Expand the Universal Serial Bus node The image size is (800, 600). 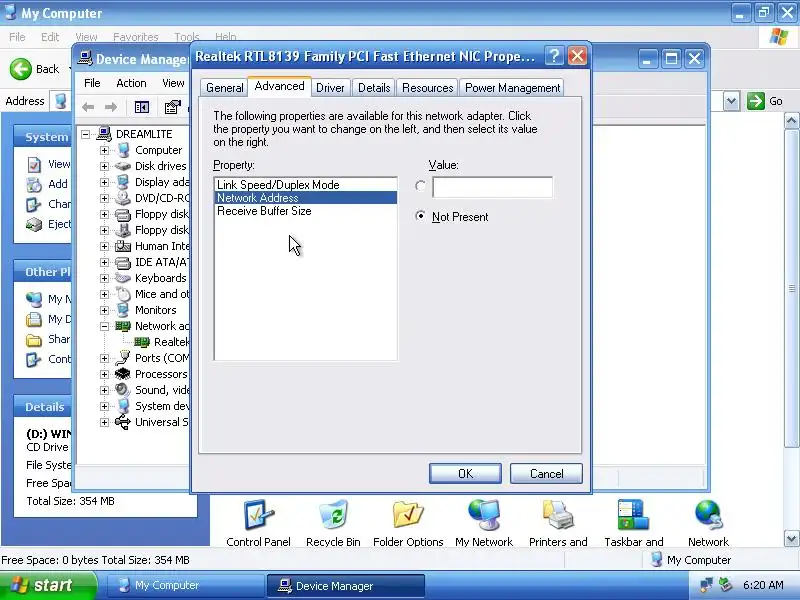(x=105, y=422)
